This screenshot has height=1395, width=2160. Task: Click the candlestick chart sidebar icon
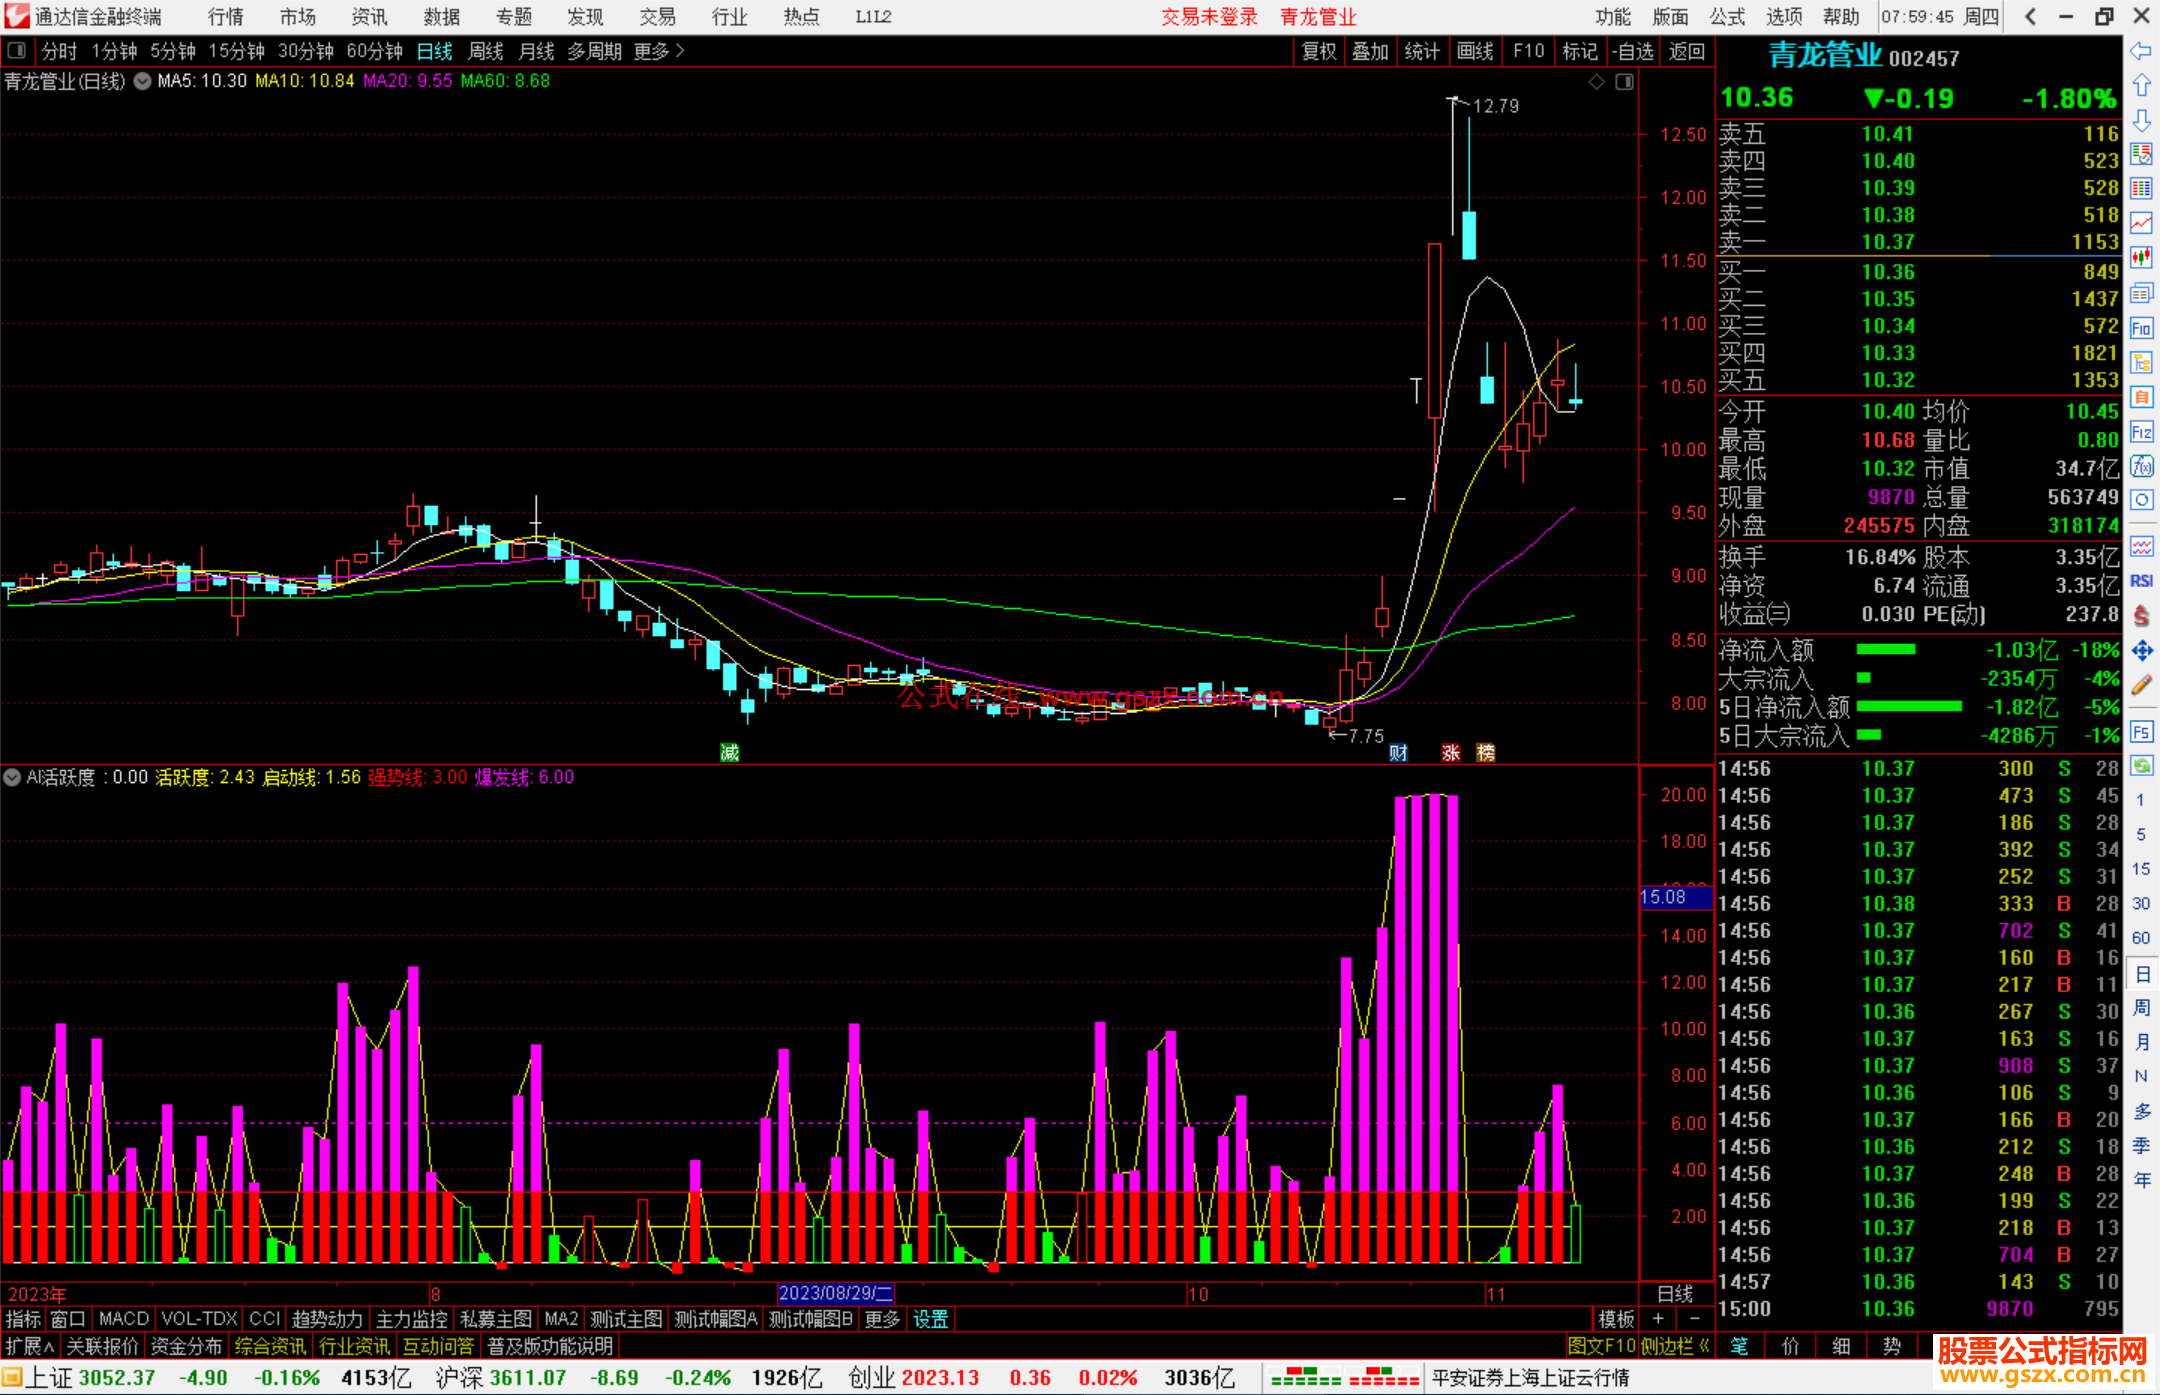click(x=2141, y=258)
